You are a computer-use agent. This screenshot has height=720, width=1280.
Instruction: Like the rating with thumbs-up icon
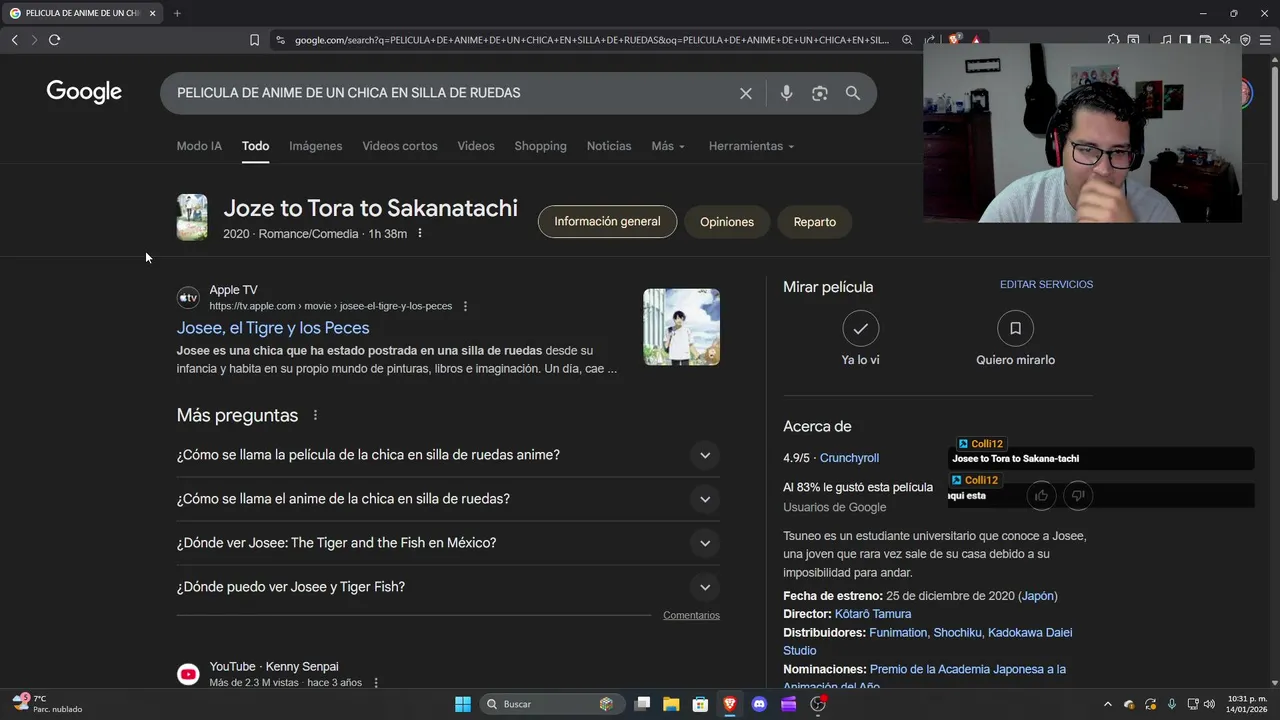pos(1041,495)
